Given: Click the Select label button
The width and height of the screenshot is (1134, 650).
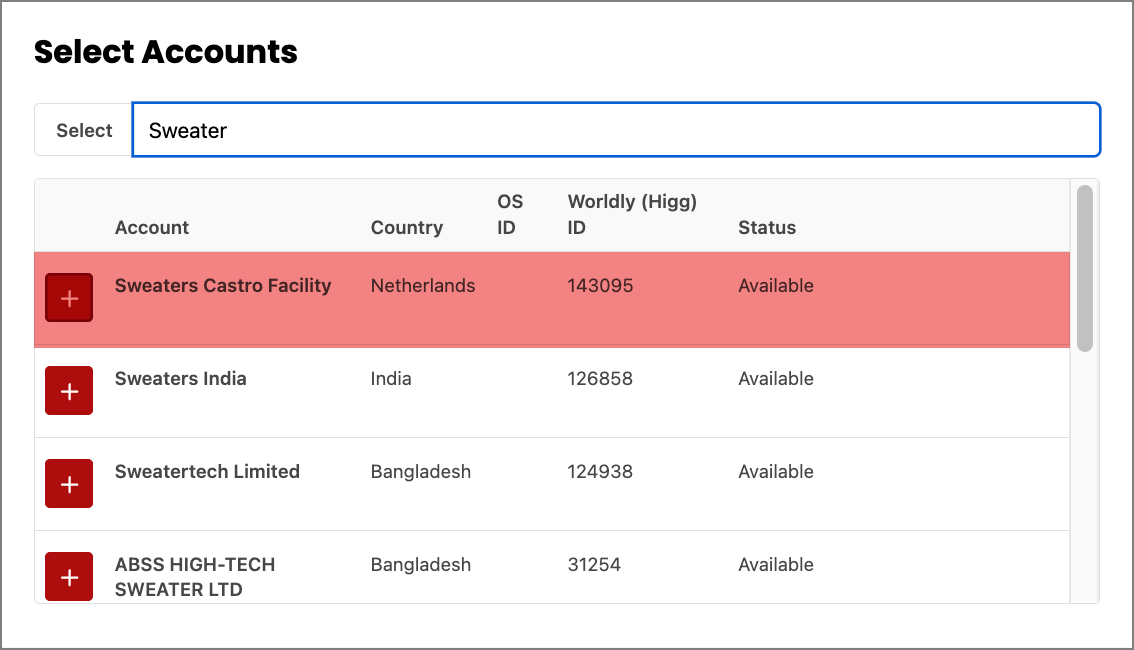Looking at the screenshot, I should click(84, 130).
